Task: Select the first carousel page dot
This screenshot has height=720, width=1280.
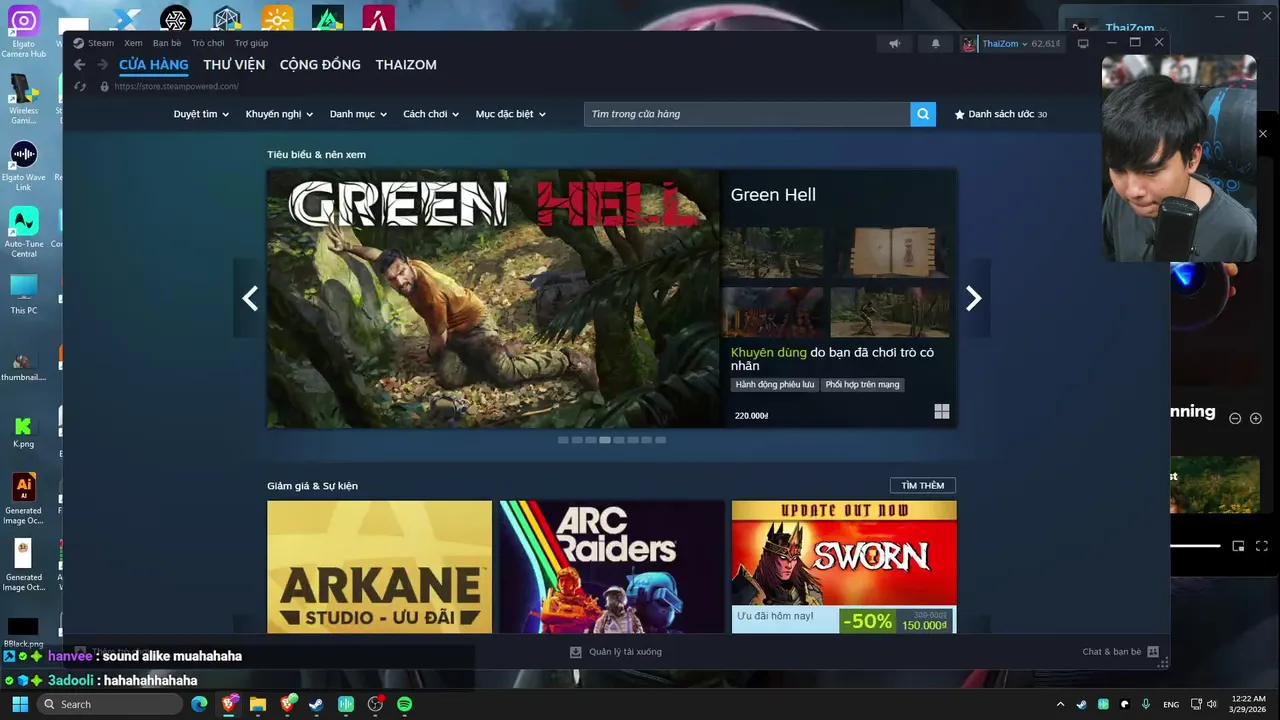Action: click(563, 440)
